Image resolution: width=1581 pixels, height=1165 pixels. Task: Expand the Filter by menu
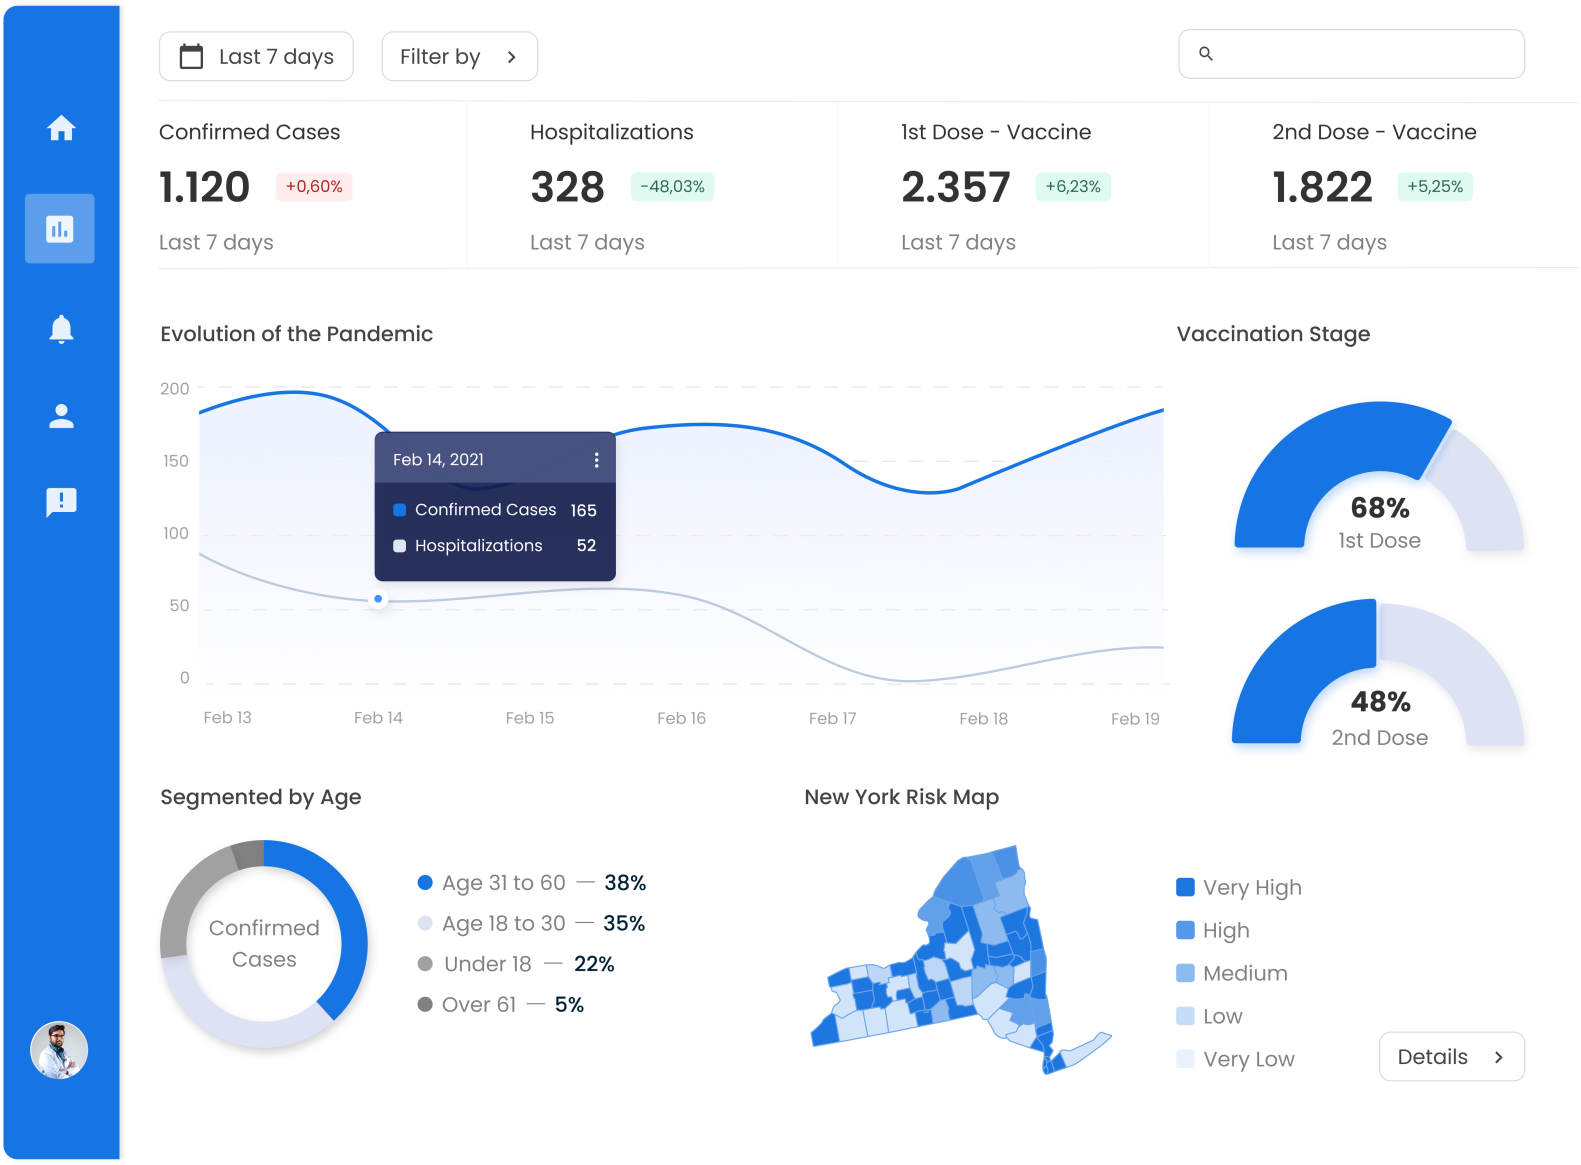[x=460, y=57]
